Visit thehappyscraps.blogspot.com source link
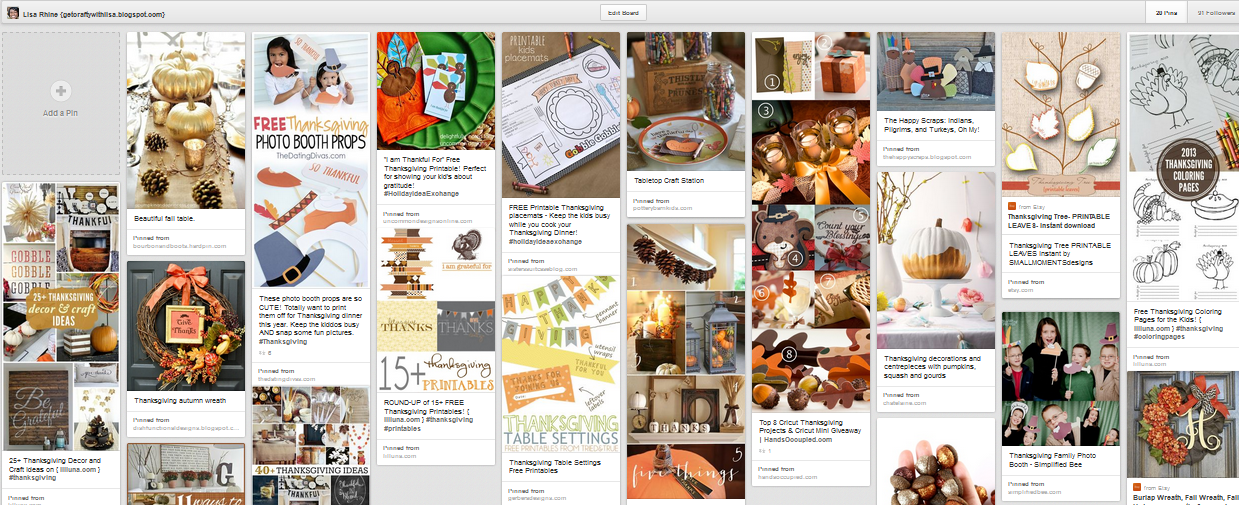 (926, 157)
